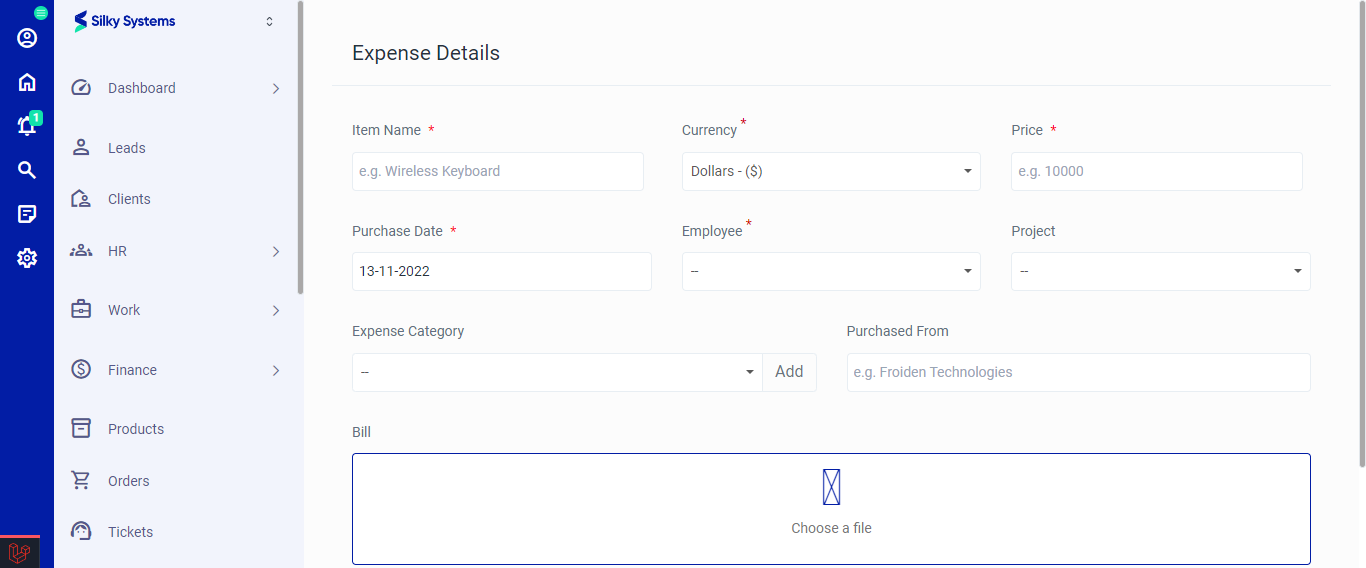This screenshot has height=568, width=1366.
Task: Open the home icon in left rail
Action: click(x=27, y=82)
